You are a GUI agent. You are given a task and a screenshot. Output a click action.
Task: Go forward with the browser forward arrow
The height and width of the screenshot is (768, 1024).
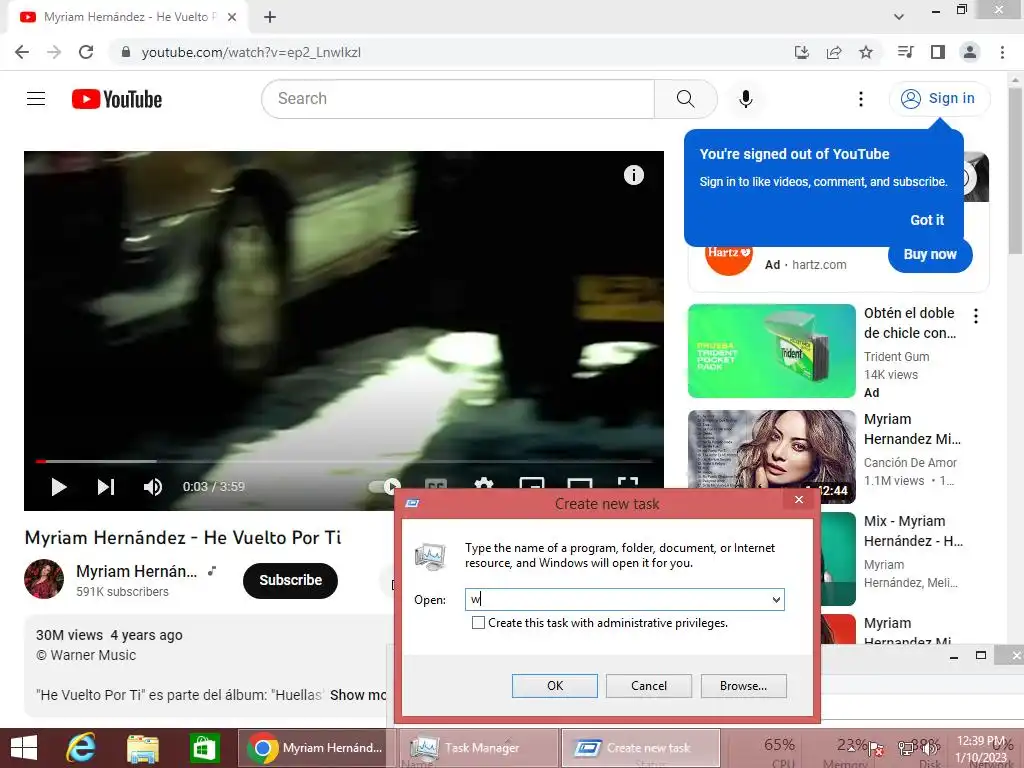tap(54, 52)
